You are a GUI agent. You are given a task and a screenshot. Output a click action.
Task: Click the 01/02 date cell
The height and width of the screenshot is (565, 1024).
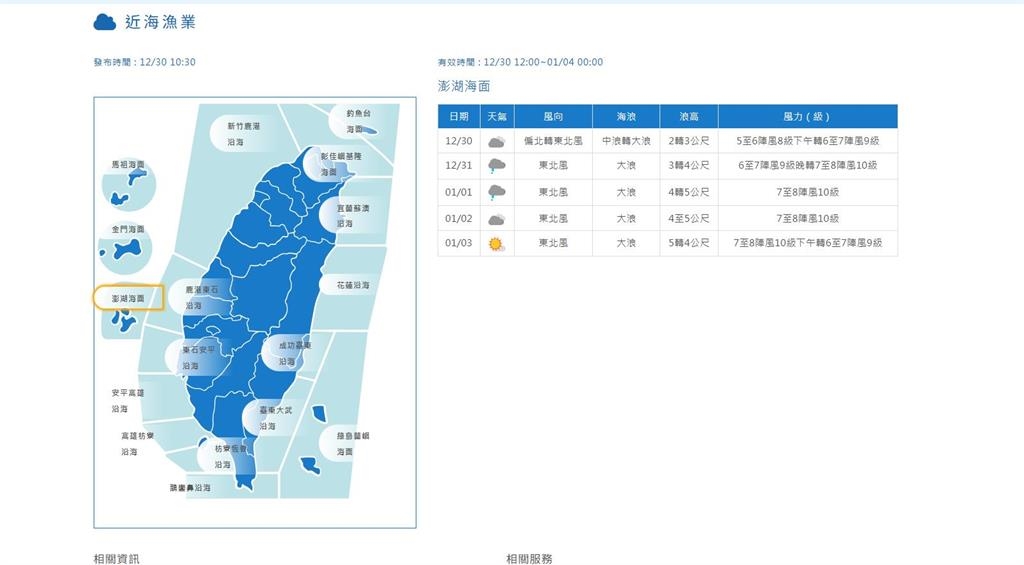pos(458,218)
